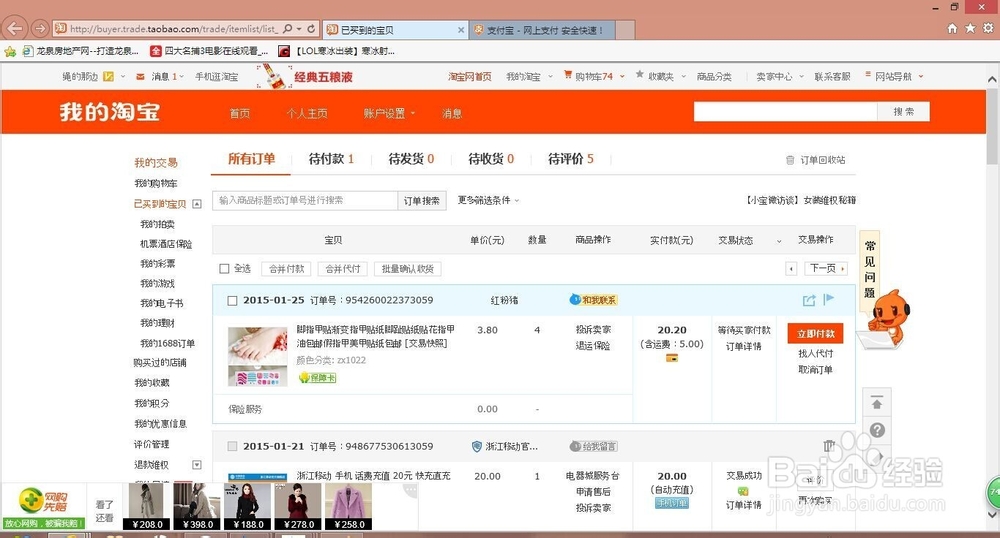Click the 订单搜索 button
This screenshot has height=538, width=1000.
422,201
